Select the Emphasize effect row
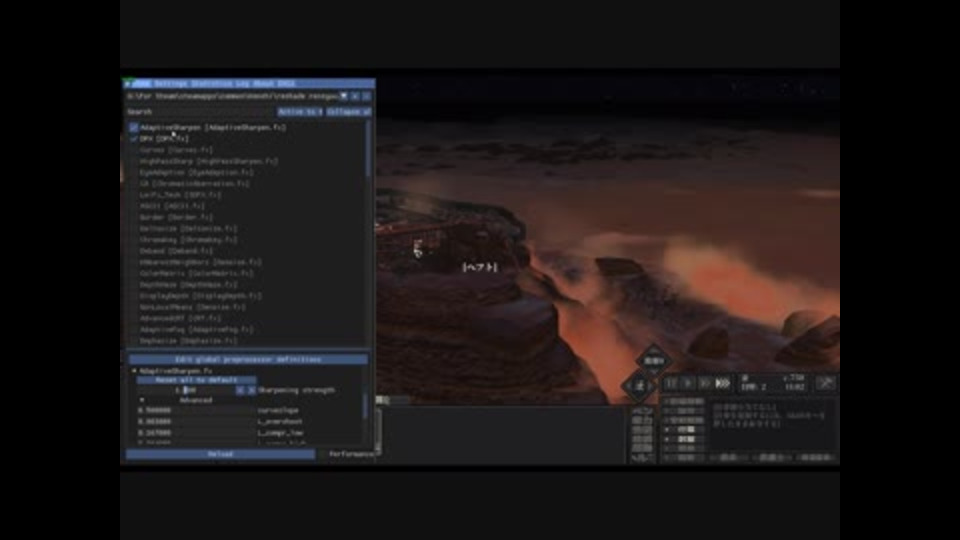Image resolution: width=960 pixels, height=540 pixels. (x=189, y=341)
